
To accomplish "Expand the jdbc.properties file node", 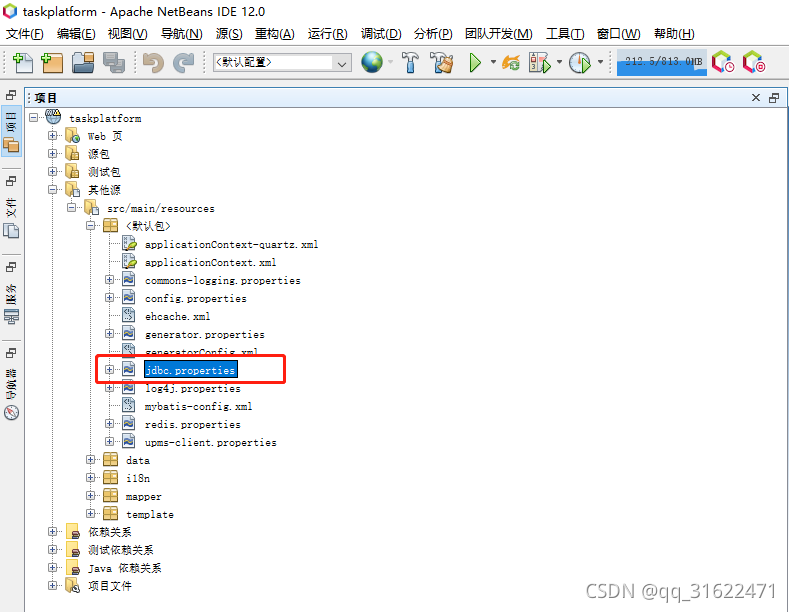I will [109, 369].
